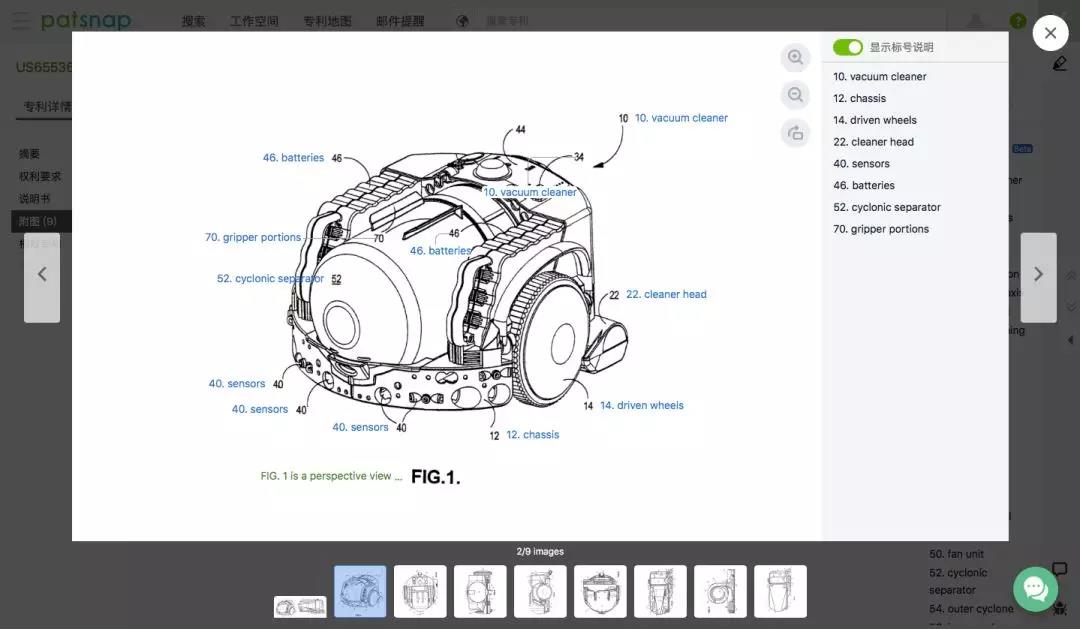Screen dimensions: 1080x629
Task: Open the first thumbnail in image strip
Action: coord(300,606)
